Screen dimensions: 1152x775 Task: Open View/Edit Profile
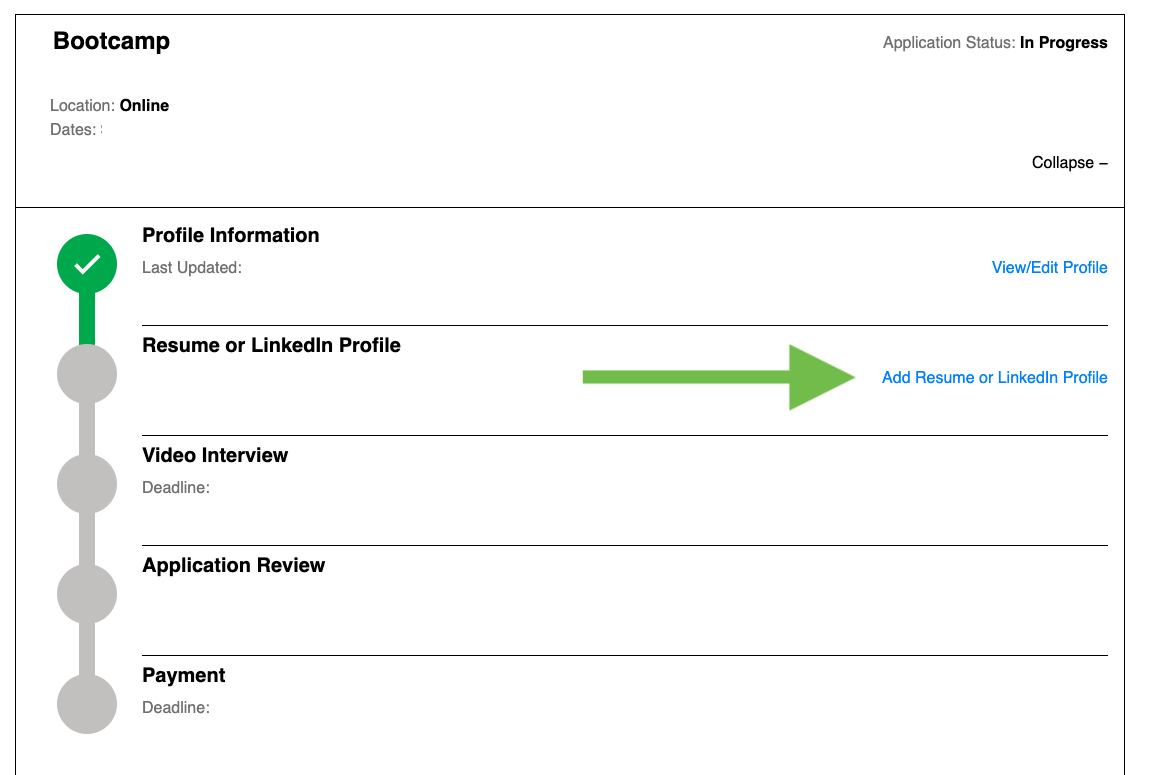[1049, 267]
